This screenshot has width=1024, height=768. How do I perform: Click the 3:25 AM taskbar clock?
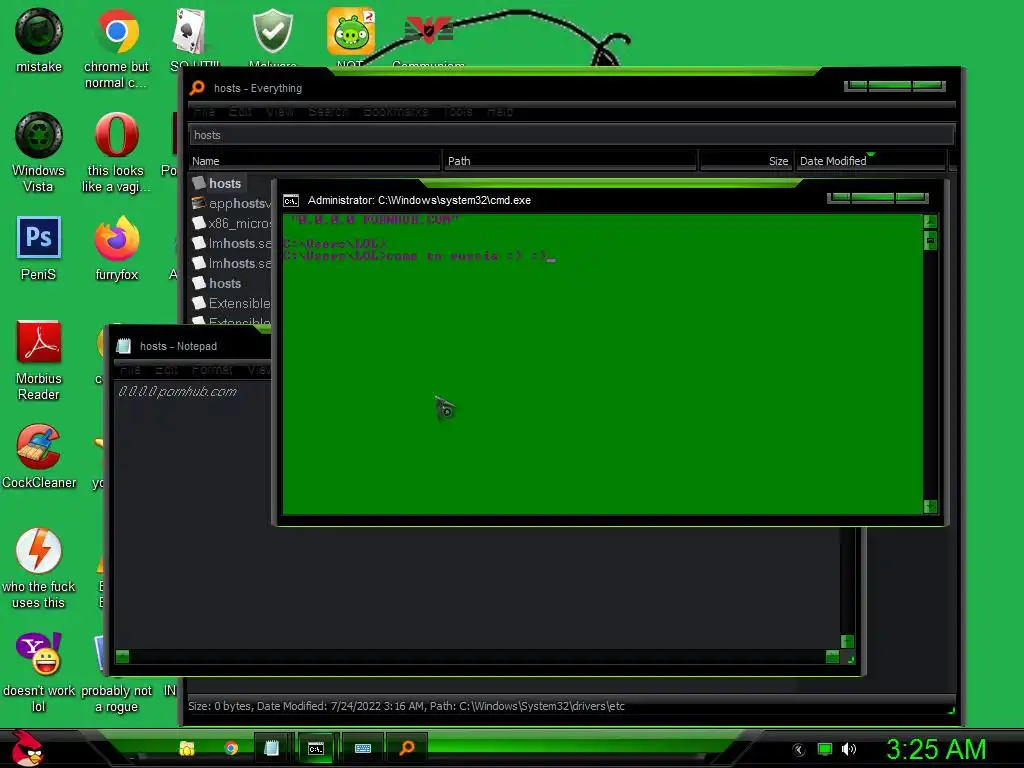click(x=935, y=749)
